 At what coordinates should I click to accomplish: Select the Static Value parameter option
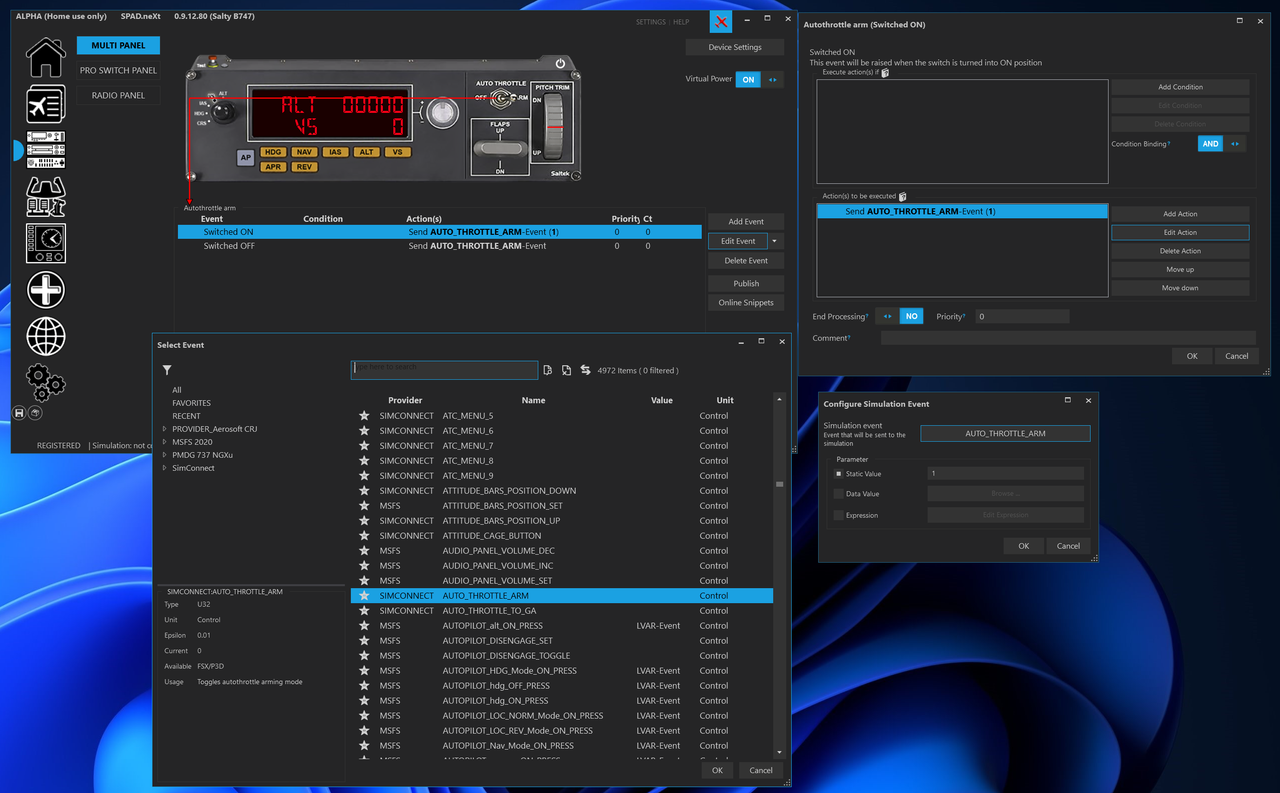coord(839,474)
